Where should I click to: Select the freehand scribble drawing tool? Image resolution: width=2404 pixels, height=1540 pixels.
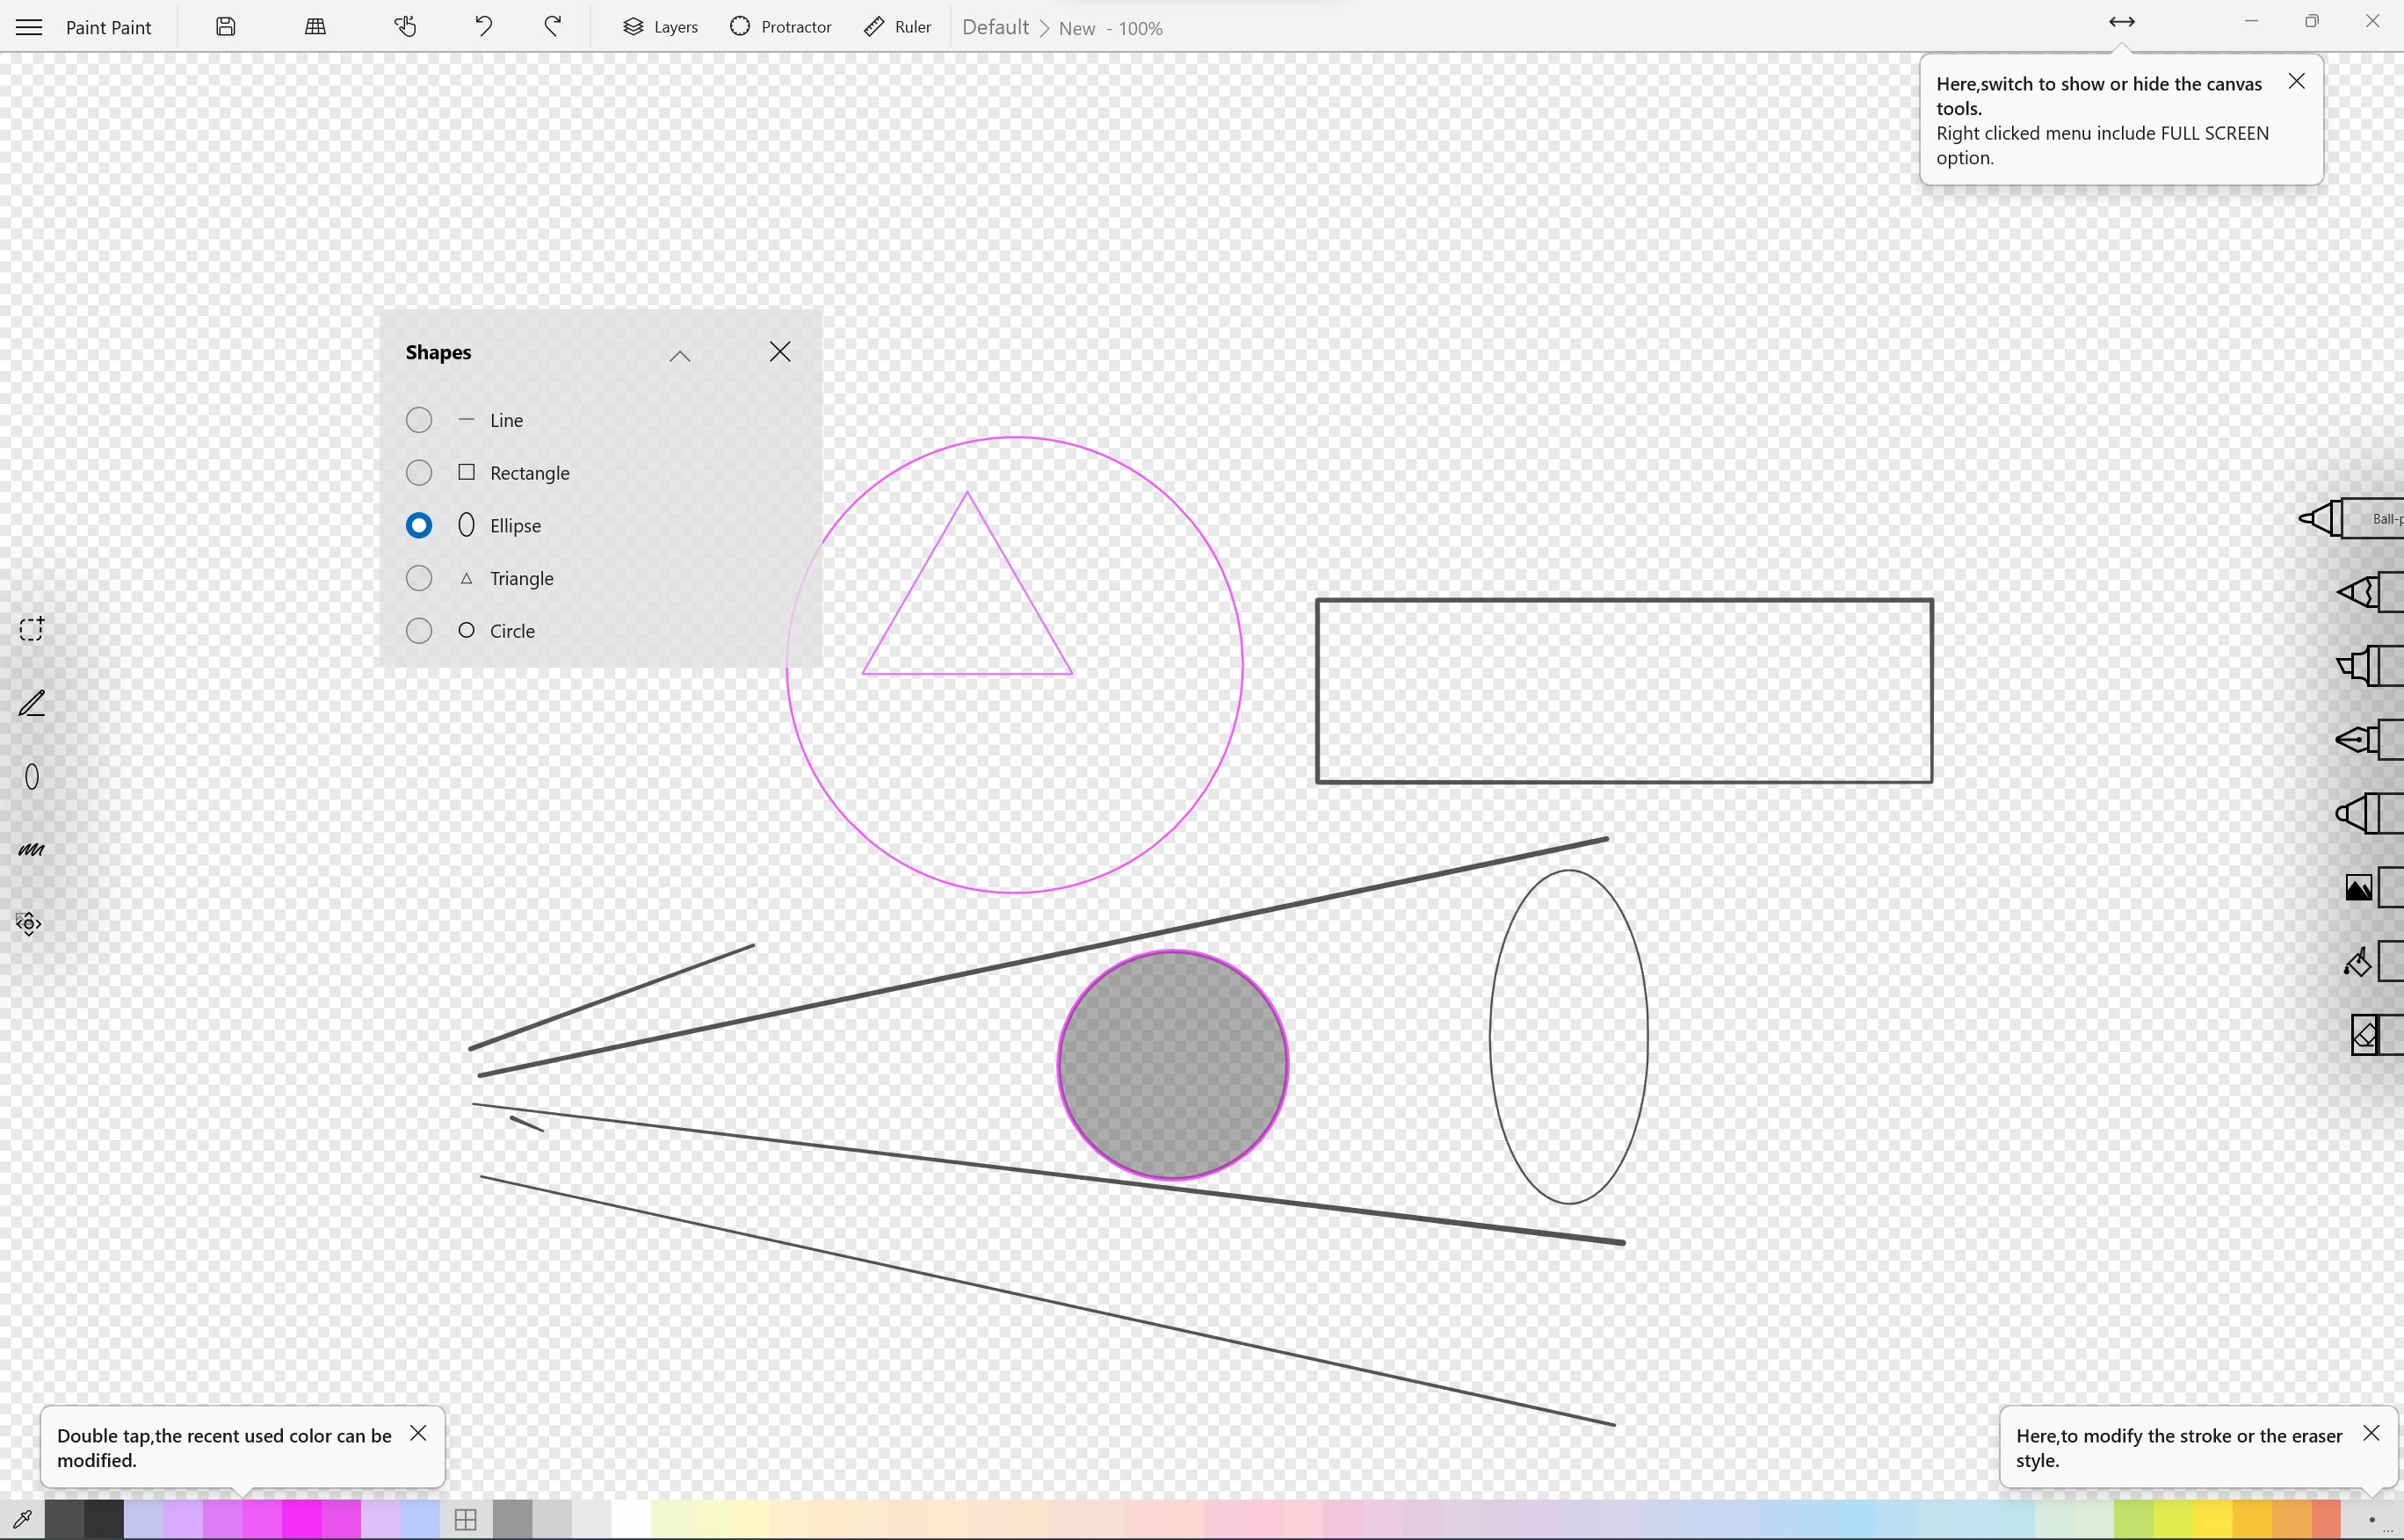[x=31, y=850]
